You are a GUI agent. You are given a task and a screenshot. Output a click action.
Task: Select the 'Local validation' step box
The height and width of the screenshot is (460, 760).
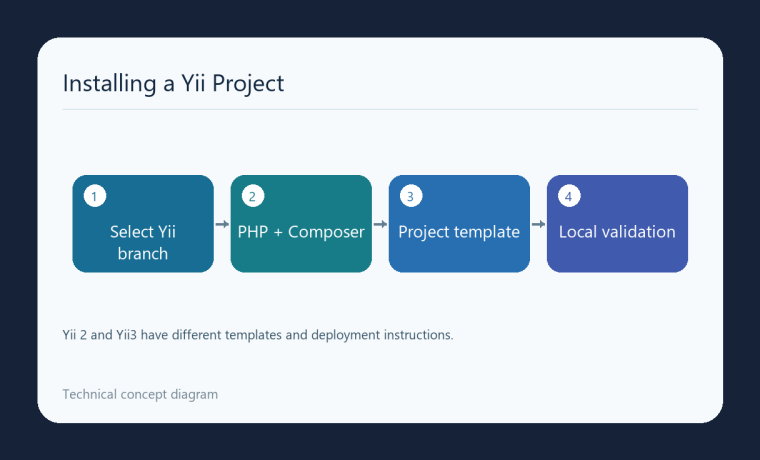coord(617,224)
